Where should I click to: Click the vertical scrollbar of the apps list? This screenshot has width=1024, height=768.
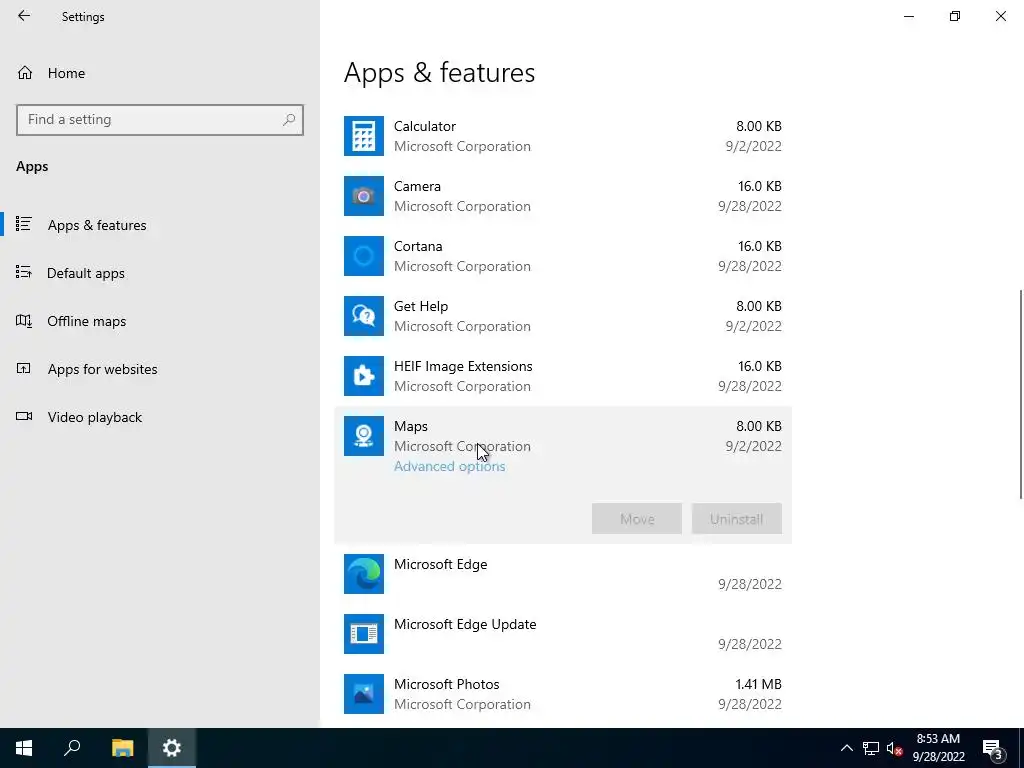pyautogui.click(x=1020, y=394)
